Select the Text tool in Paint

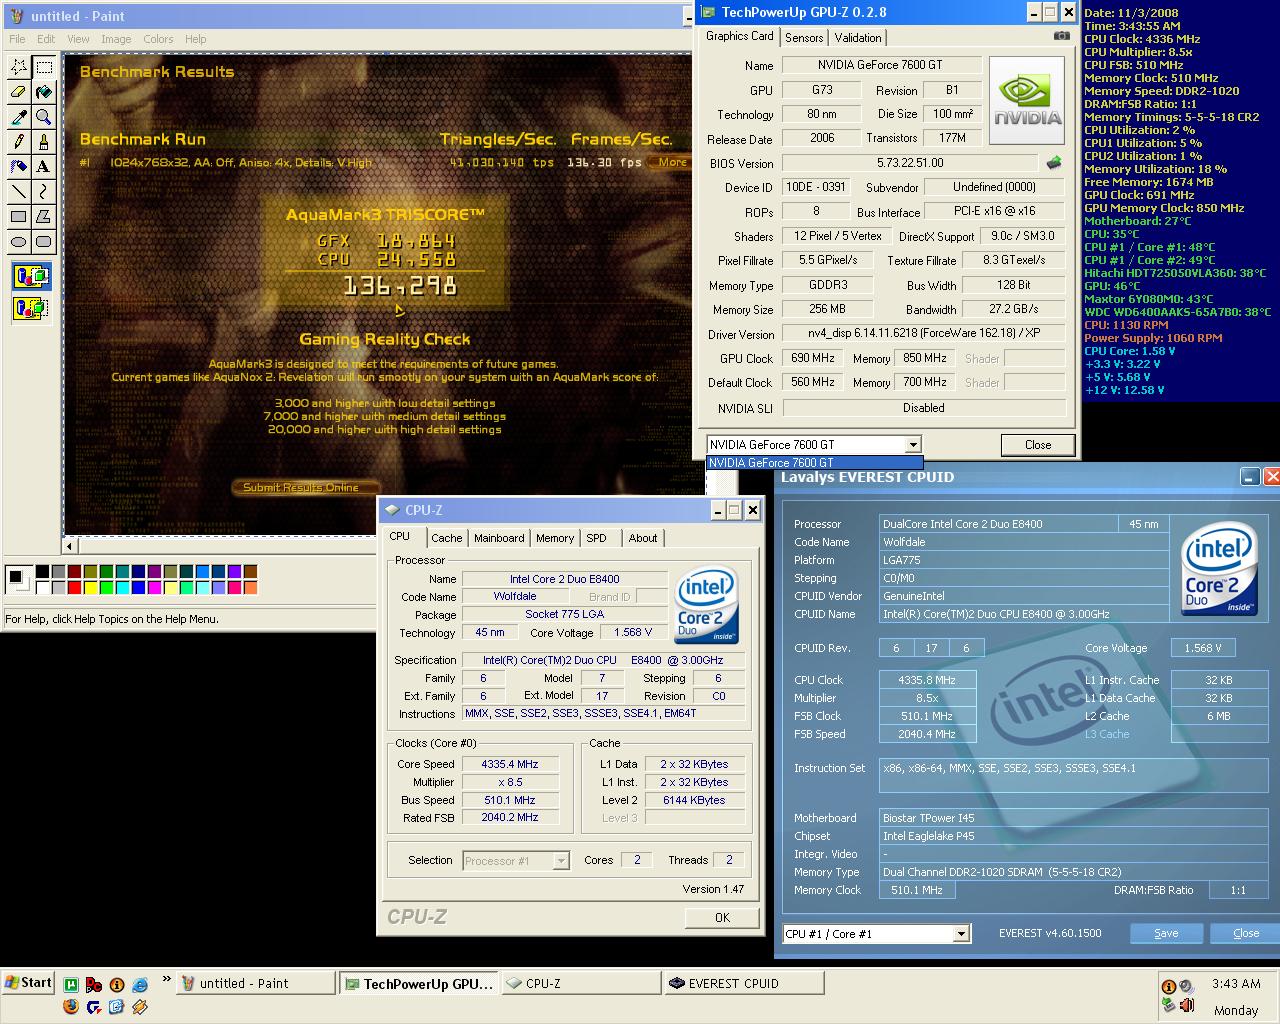point(44,166)
